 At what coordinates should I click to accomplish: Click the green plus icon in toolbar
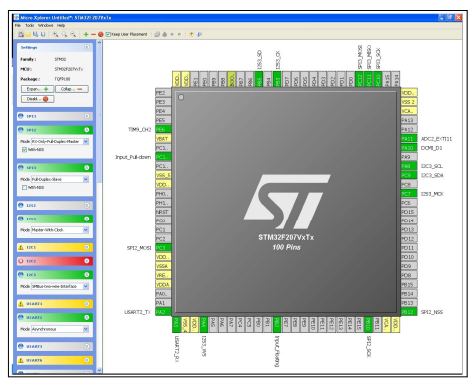tap(86, 34)
